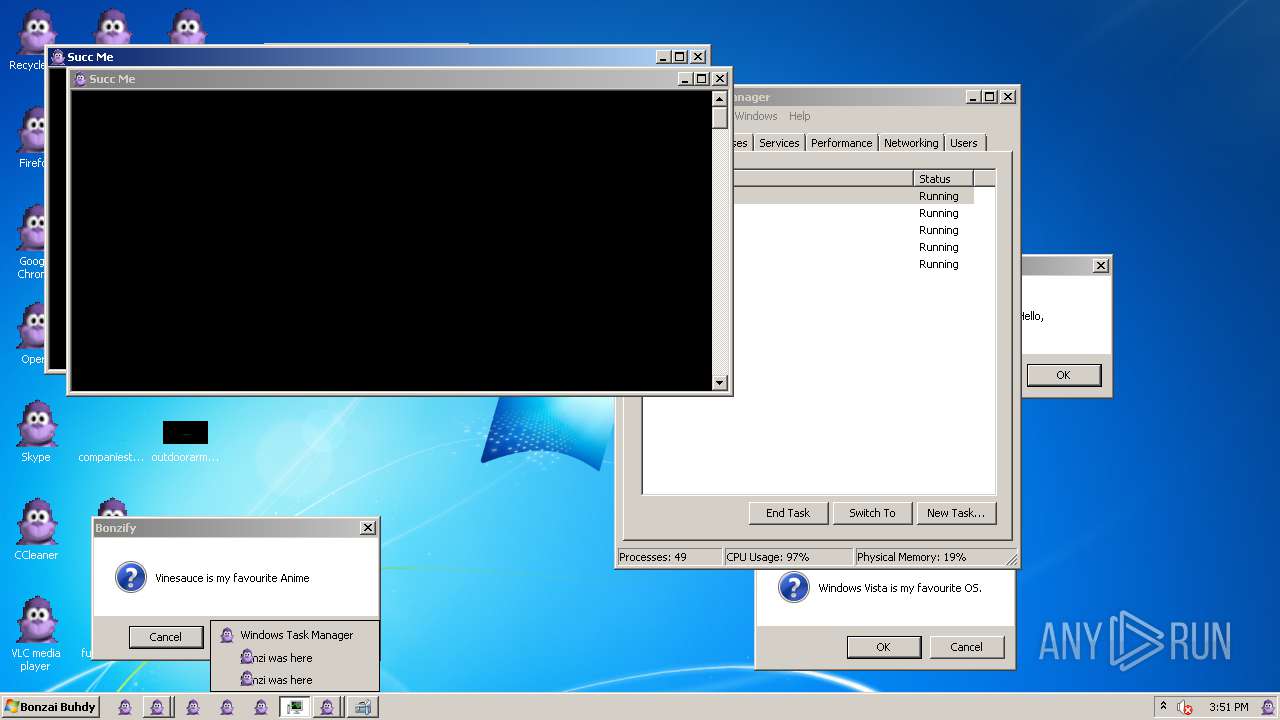Click the Switch To button
The height and width of the screenshot is (720, 1280).
click(872, 513)
